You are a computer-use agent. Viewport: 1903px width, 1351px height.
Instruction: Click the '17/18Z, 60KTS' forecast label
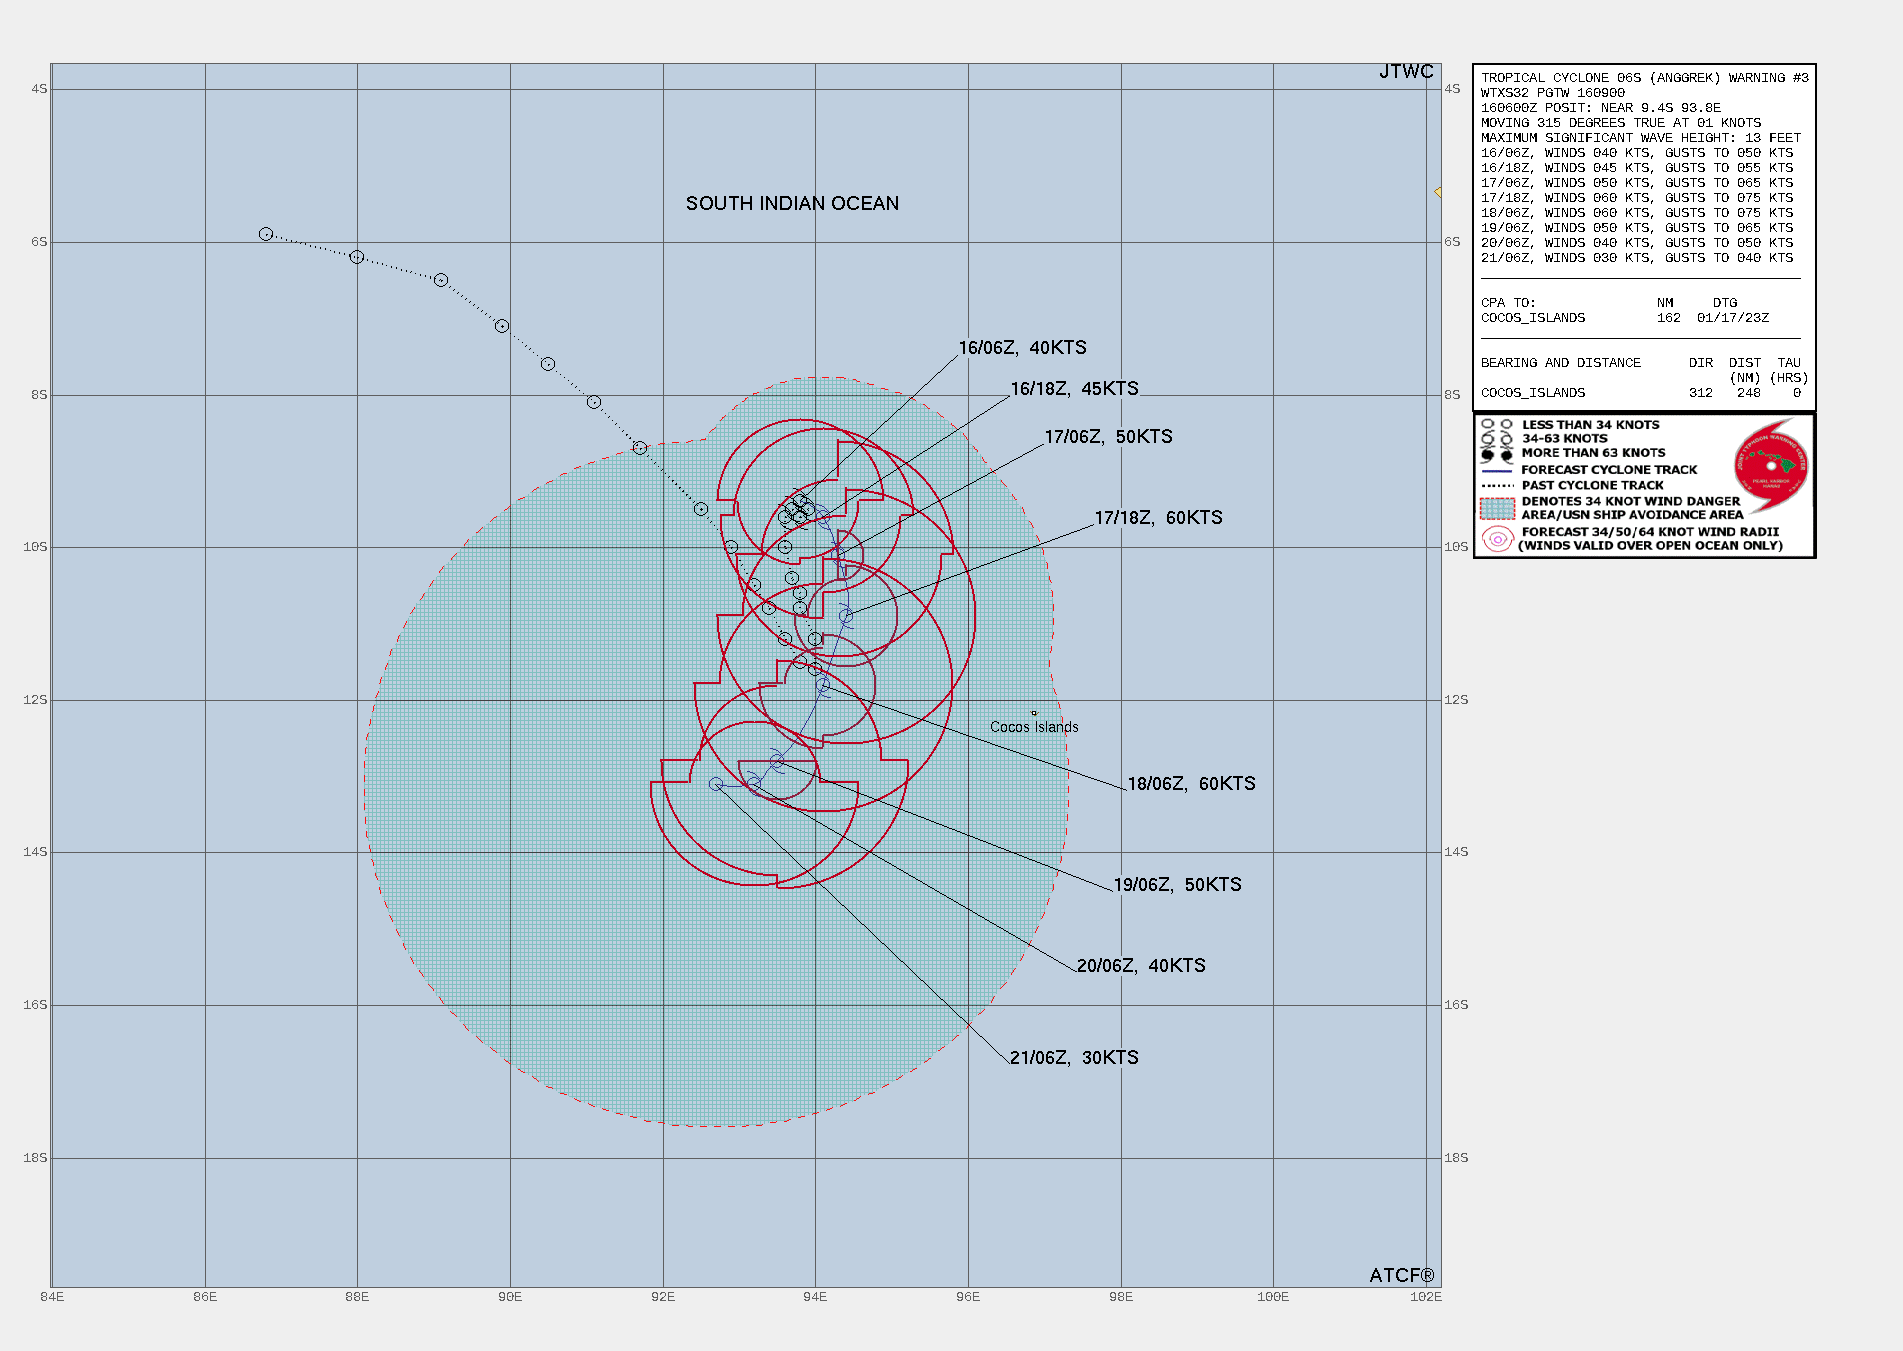click(x=1158, y=518)
